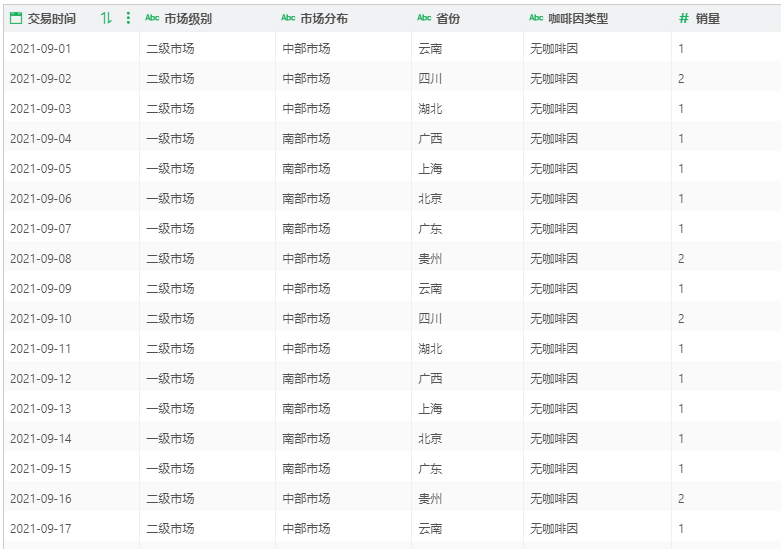Viewport: 781px width, 549px height.
Task: Click the Abc type icon beside 市场分布
Action: pyautogui.click(x=288, y=18)
